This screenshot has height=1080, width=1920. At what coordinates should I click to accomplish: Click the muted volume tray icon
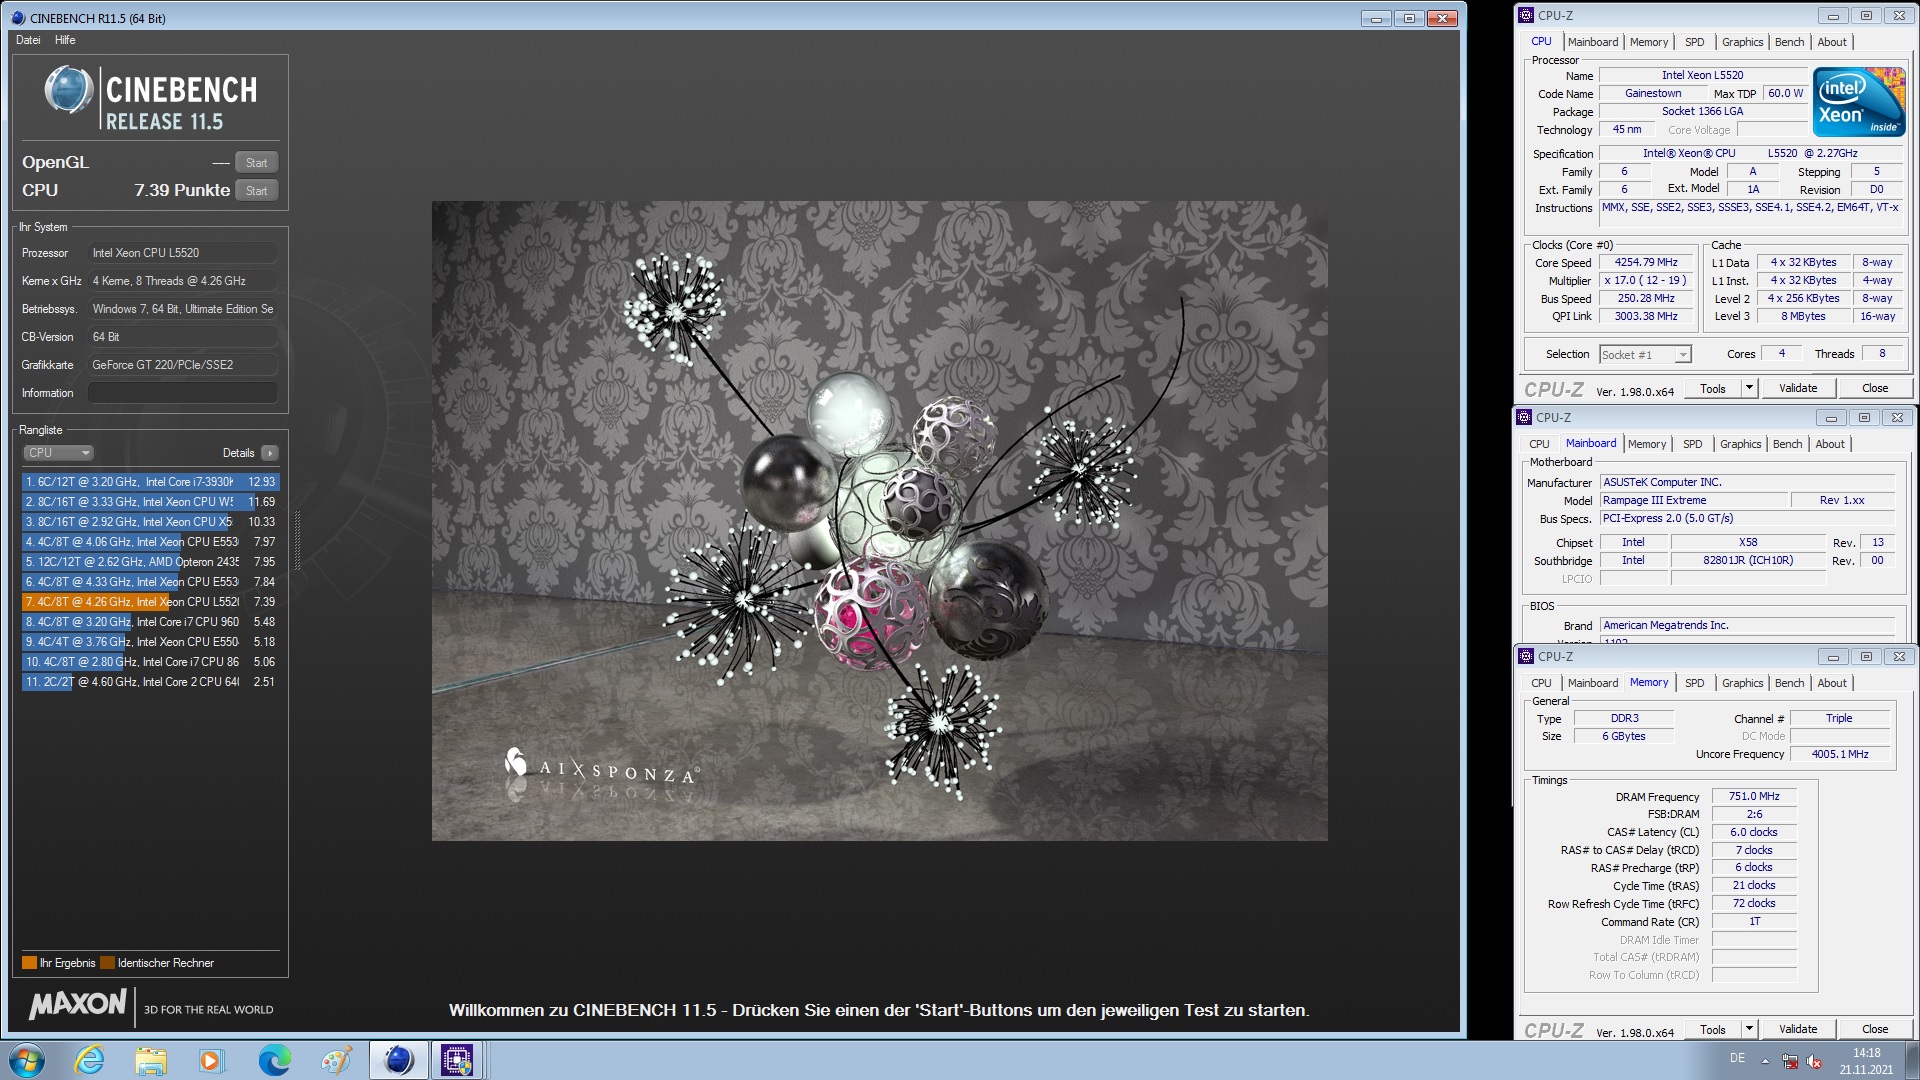pos(1814,1061)
